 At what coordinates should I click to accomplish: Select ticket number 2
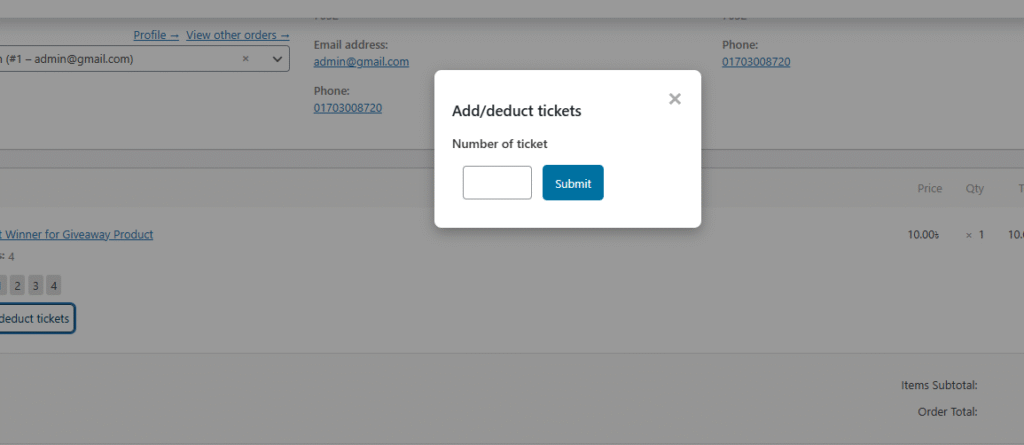pos(18,286)
